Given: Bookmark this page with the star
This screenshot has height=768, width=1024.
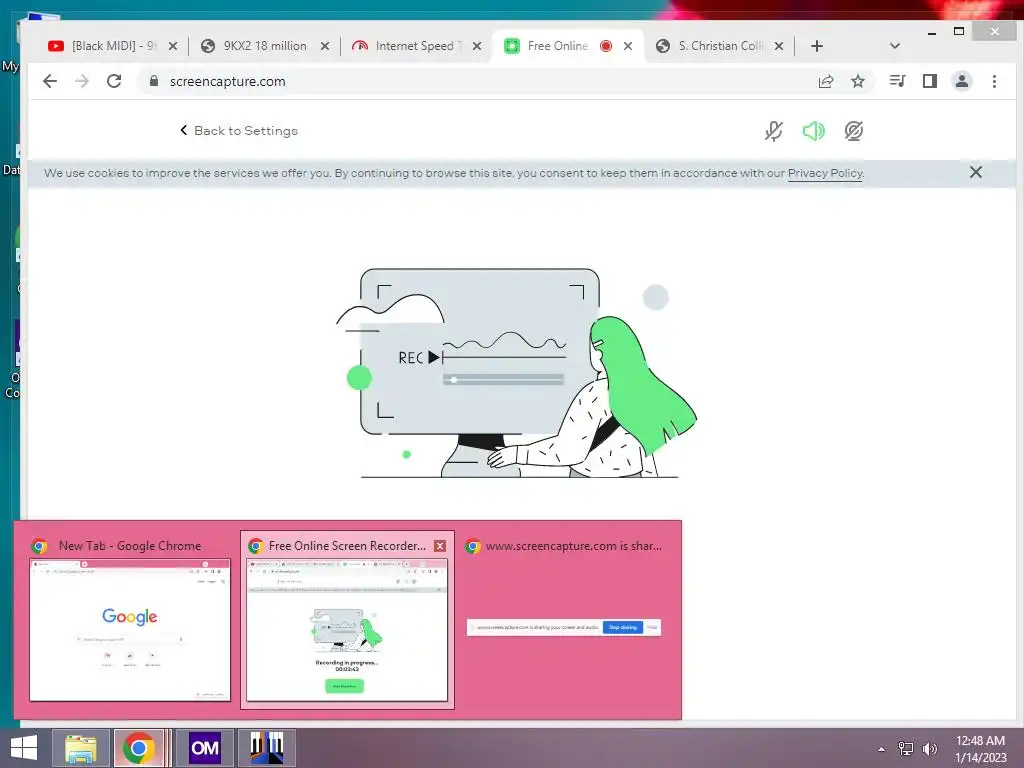Looking at the screenshot, I should (857, 81).
